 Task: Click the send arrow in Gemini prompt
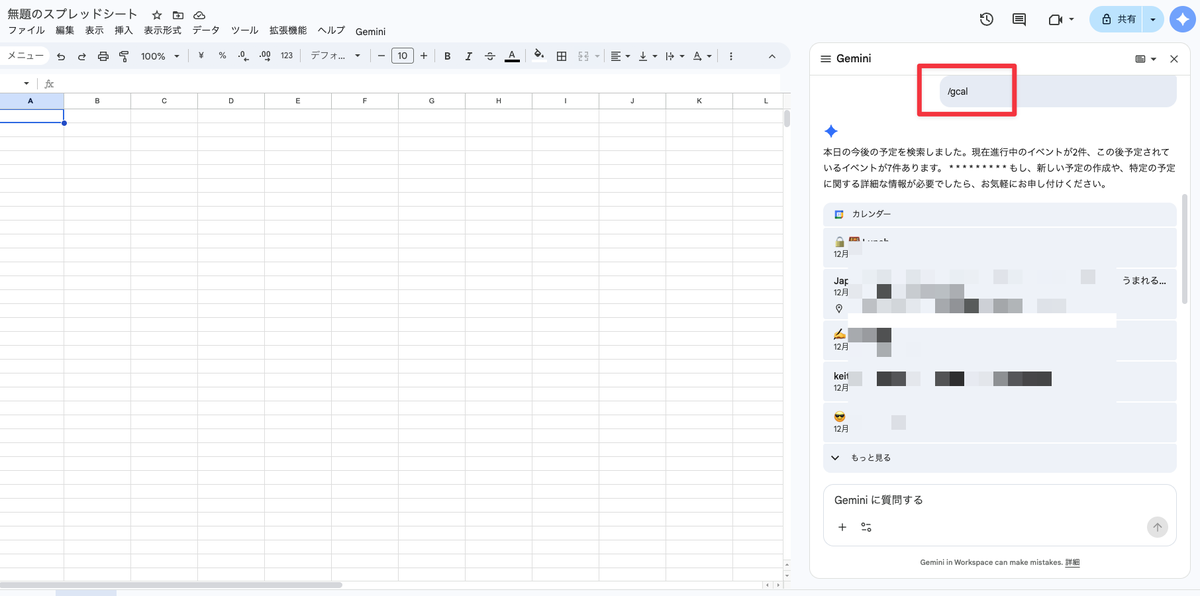point(1157,527)
